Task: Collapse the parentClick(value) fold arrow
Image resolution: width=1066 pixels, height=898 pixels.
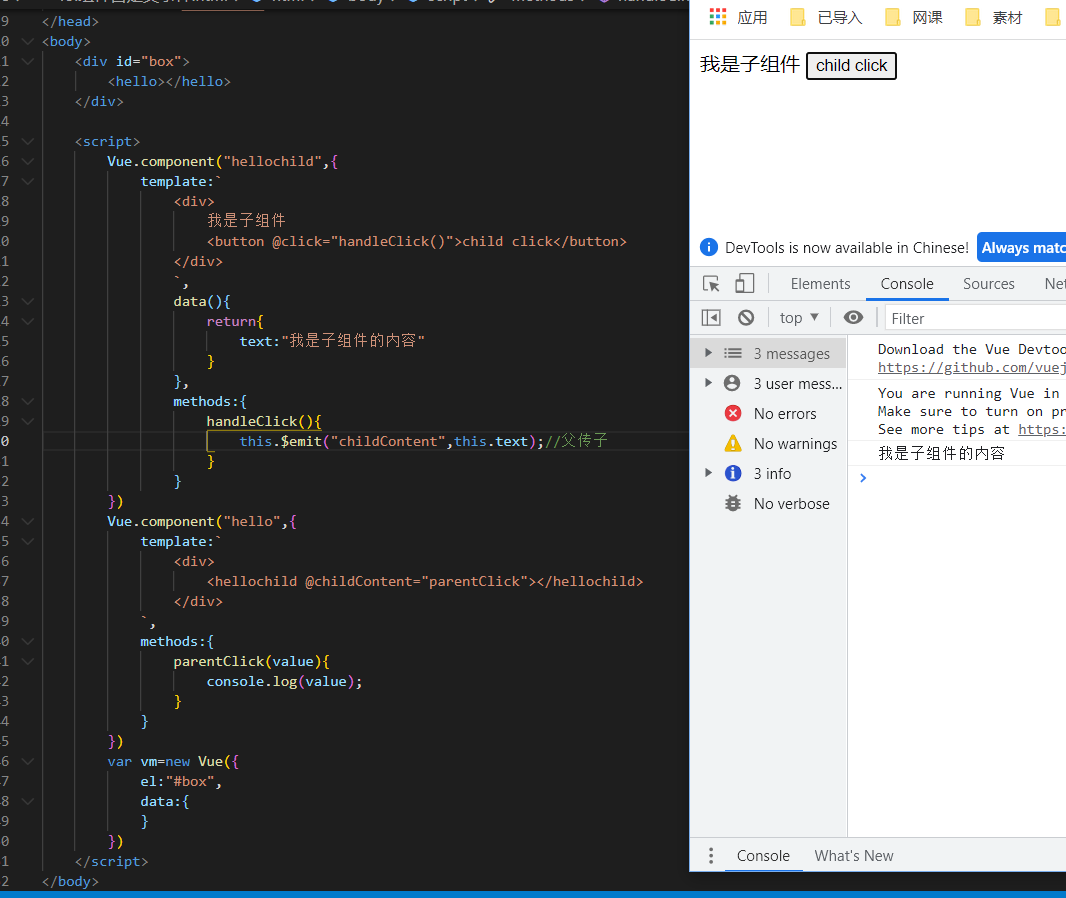Action: [28, 661]
